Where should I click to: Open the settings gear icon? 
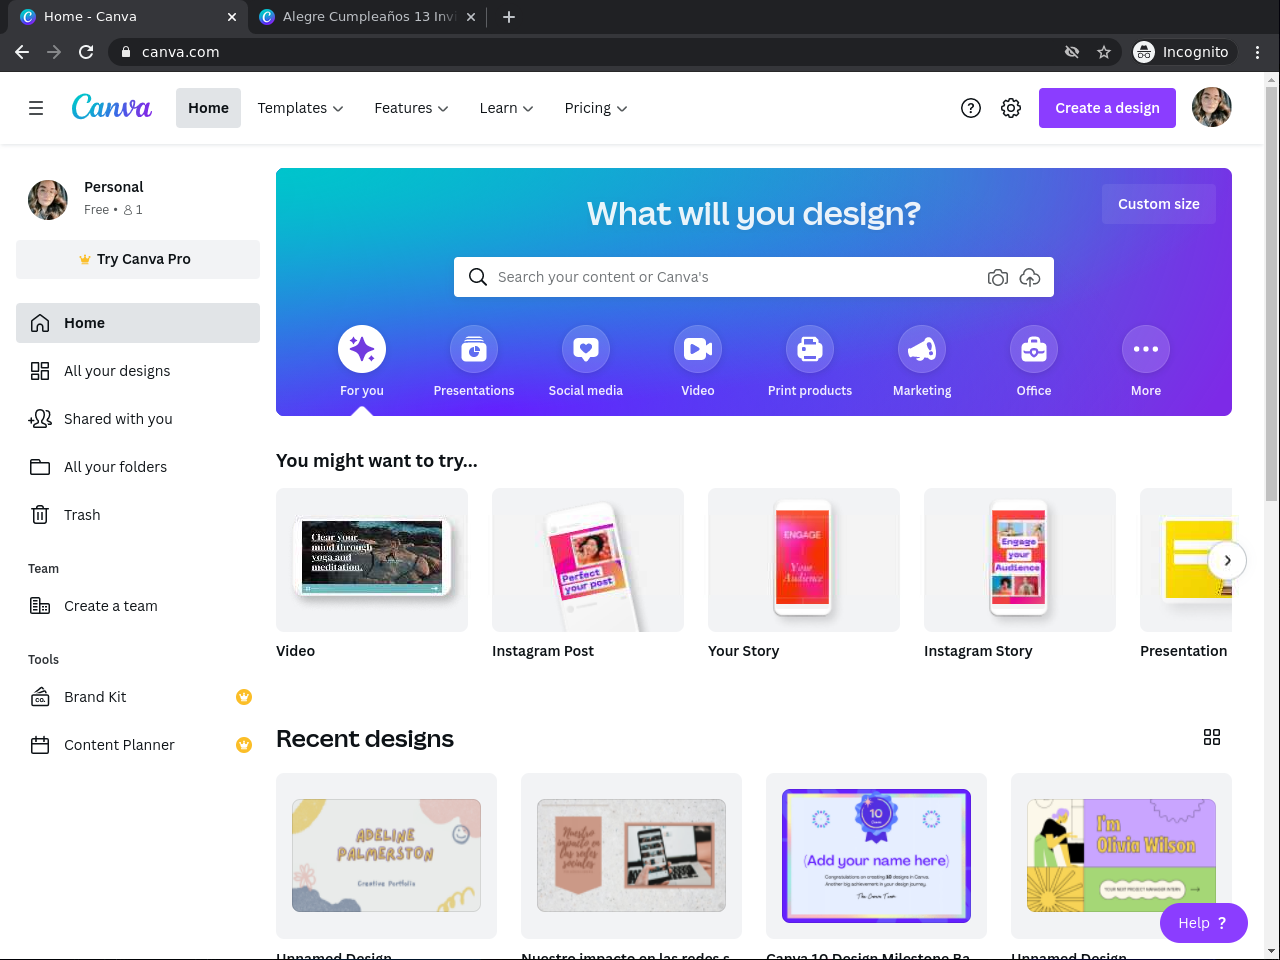(1011, 108)
